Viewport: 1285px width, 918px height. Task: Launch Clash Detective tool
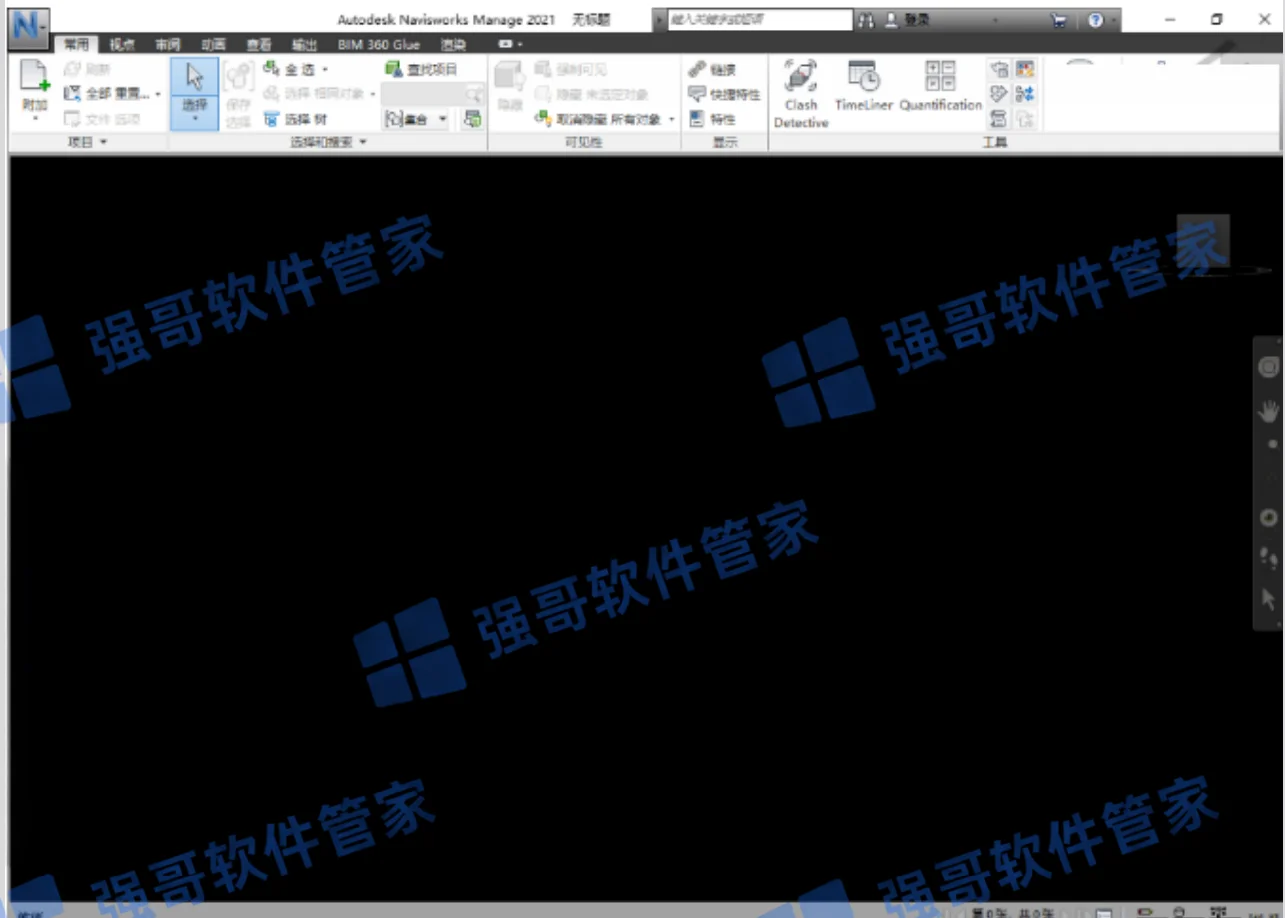click(x=801, y=94)
